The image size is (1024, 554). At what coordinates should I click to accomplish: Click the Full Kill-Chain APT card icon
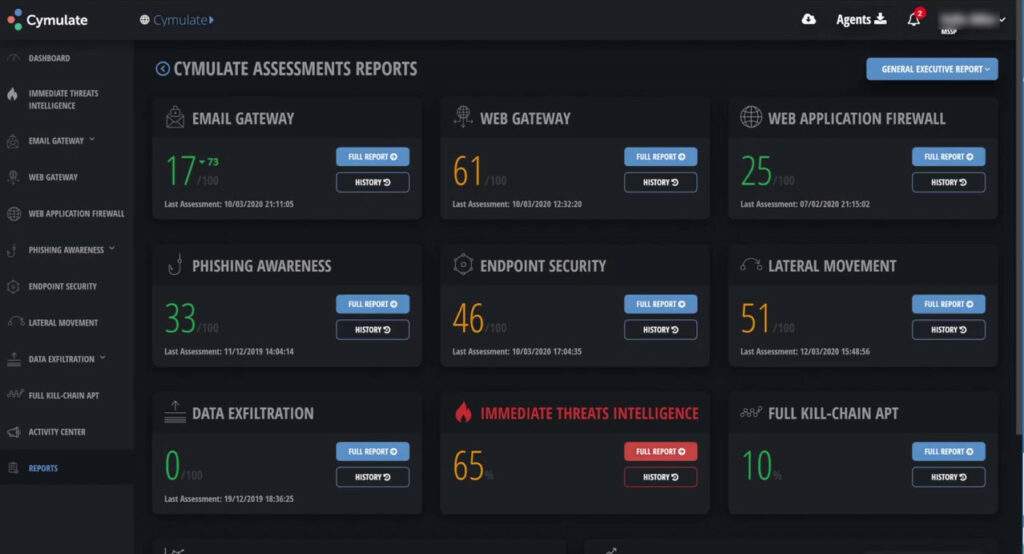[x=751, y=412]
